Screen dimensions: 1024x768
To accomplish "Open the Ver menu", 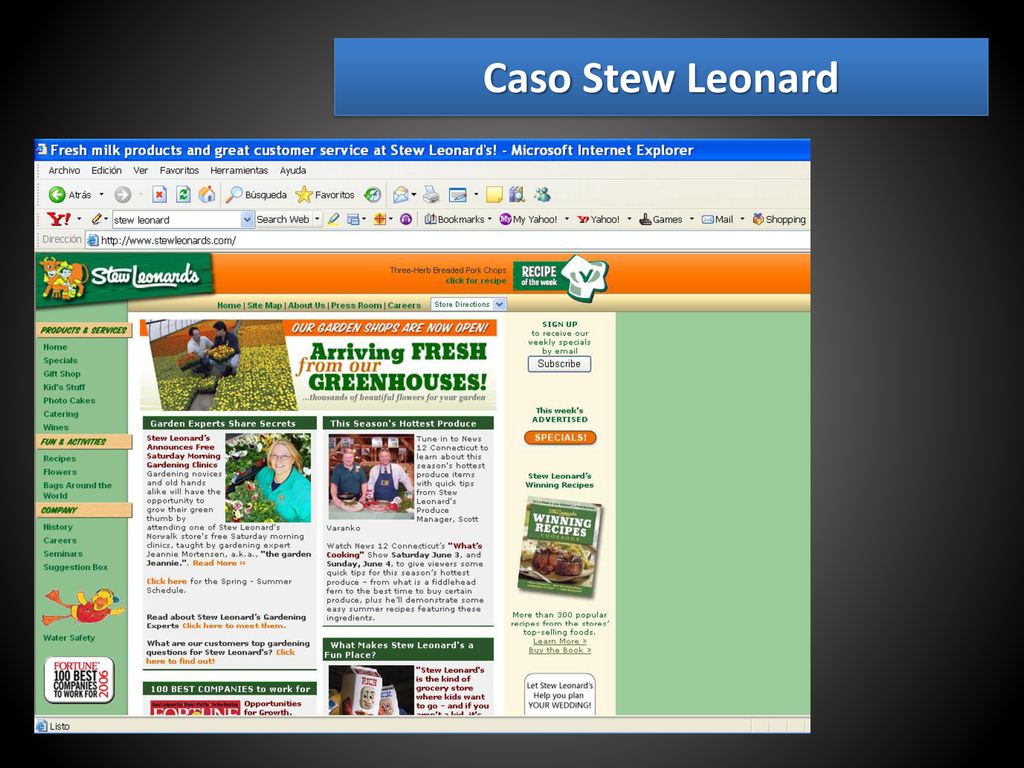I will pos(140,170).
